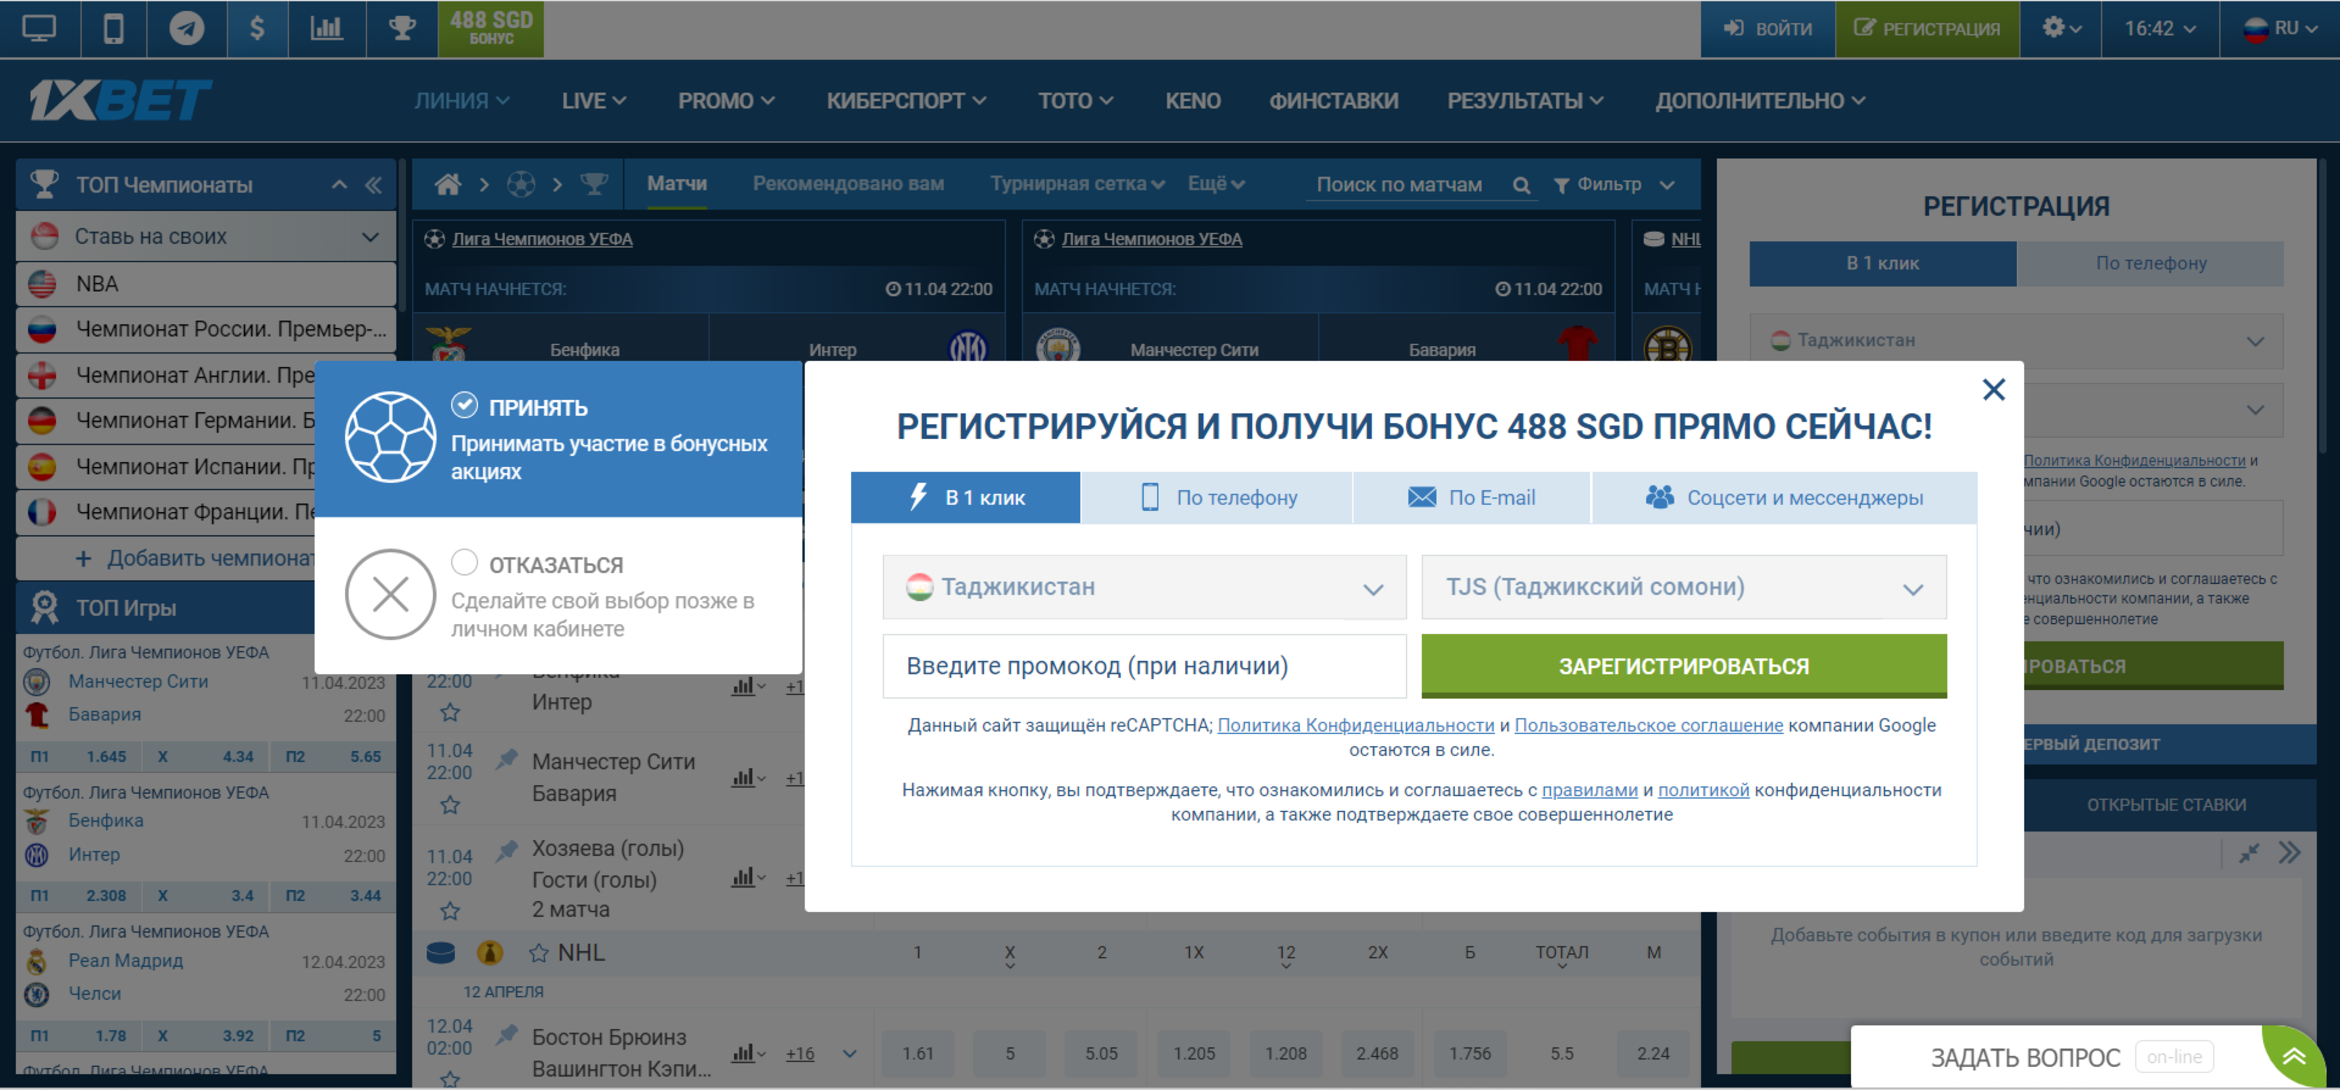
Task: Open the statistics bar chart icon
Action: tap(326, 28)
